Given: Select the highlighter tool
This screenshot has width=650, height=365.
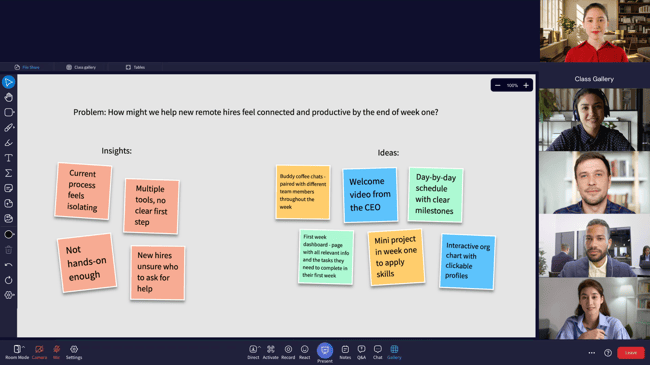Looking at the screenshot, I should [8, 143].
